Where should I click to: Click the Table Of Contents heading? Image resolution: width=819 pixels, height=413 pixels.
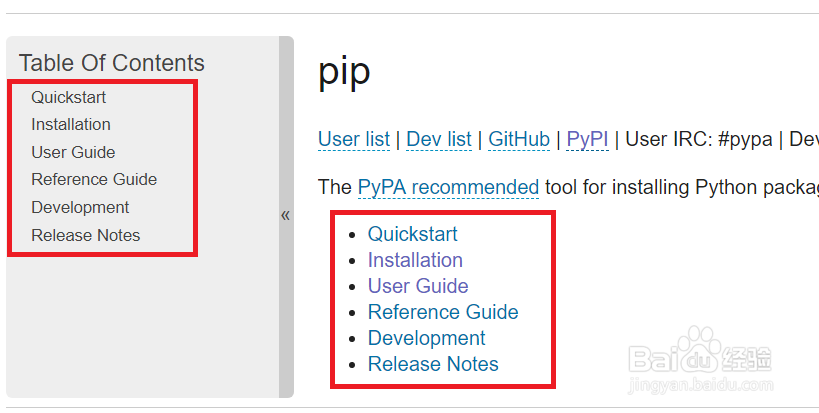(111, 62)
